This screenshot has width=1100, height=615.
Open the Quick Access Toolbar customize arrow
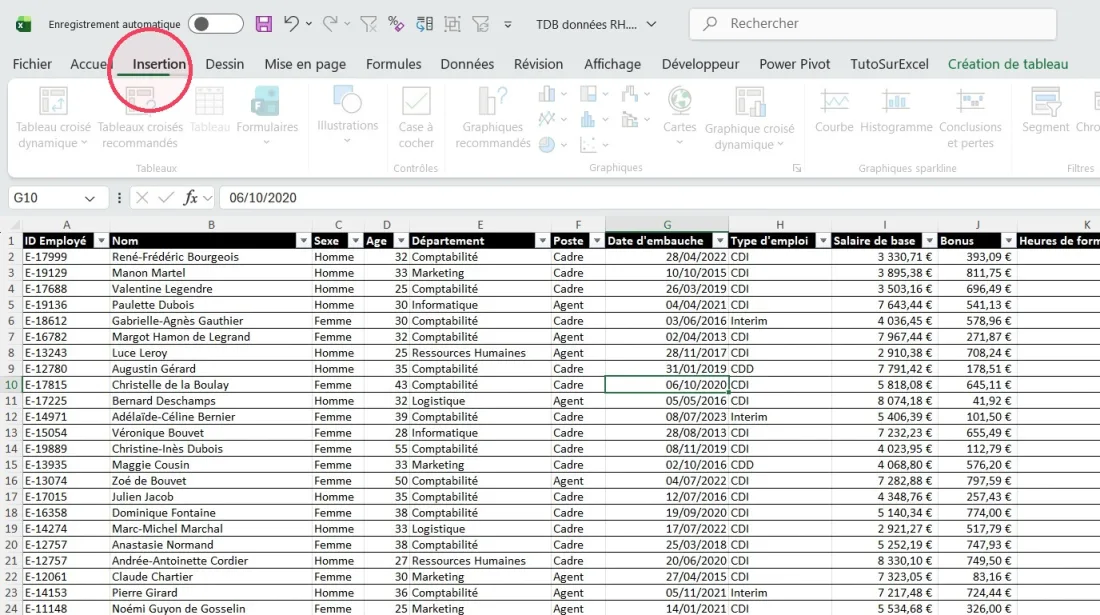pos(508,25)
